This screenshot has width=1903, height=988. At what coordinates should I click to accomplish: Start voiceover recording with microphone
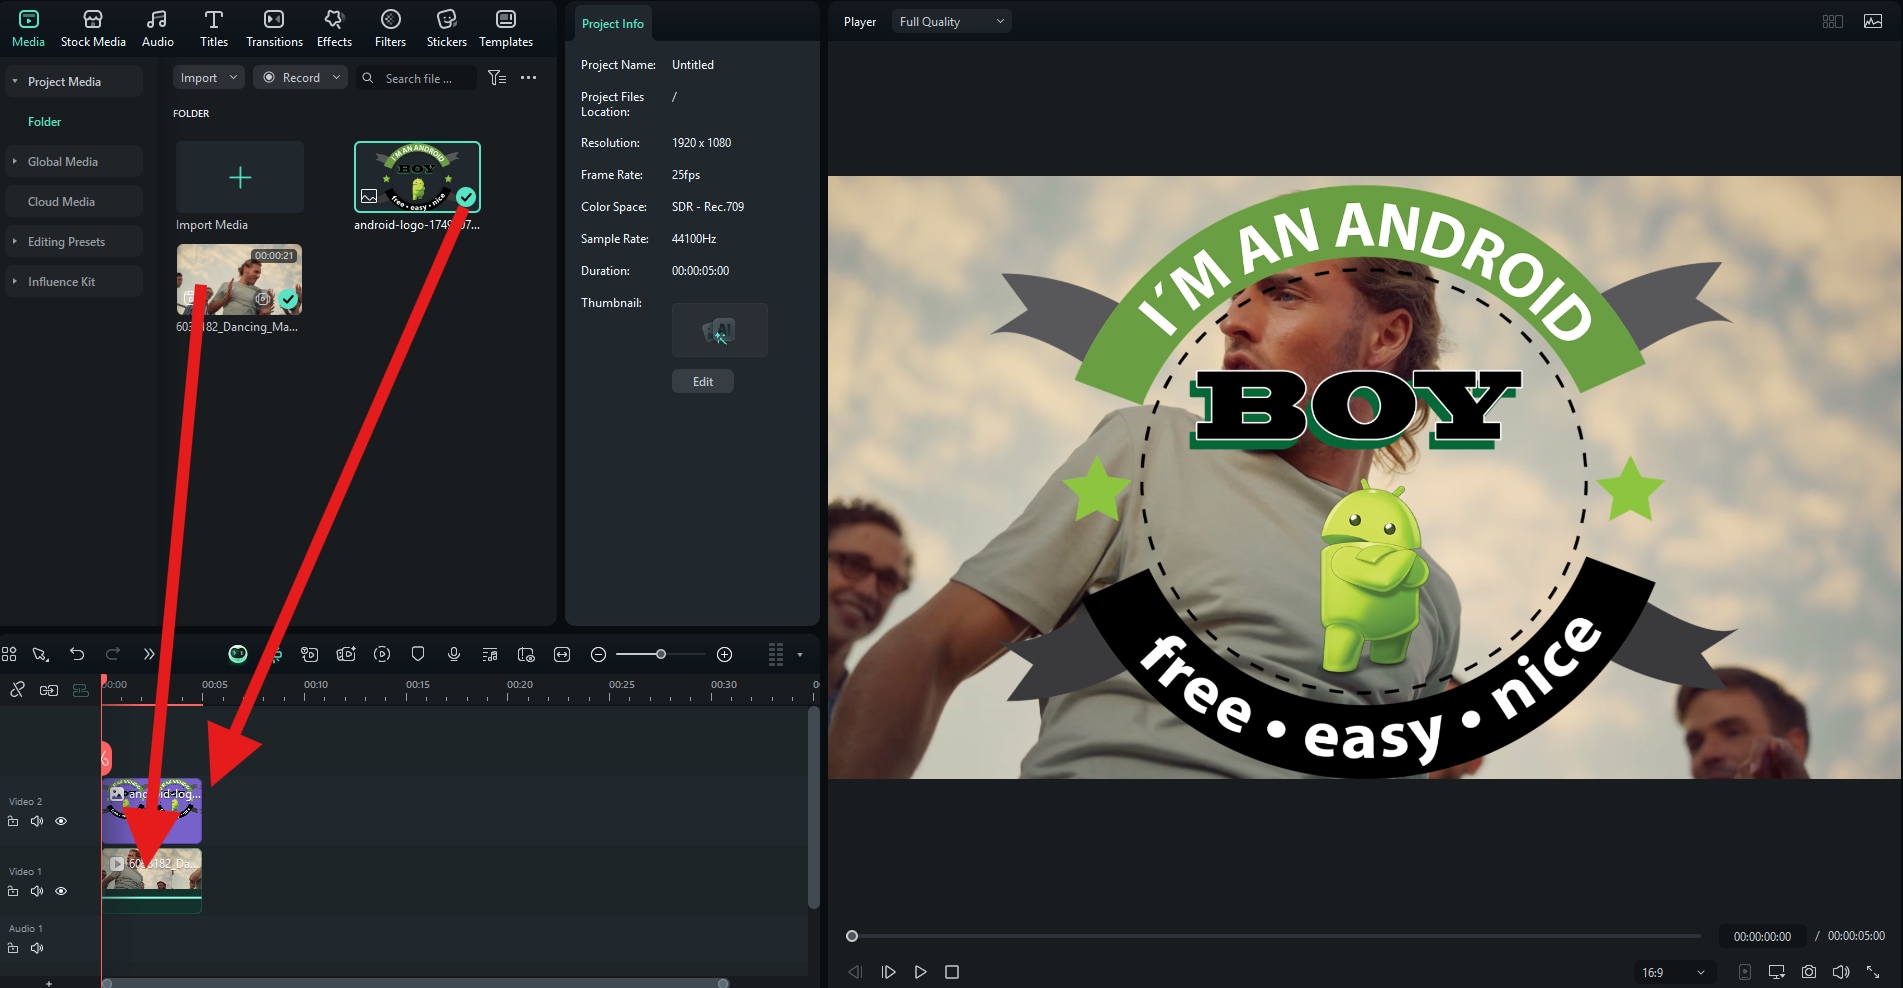(x=454, y=654)
